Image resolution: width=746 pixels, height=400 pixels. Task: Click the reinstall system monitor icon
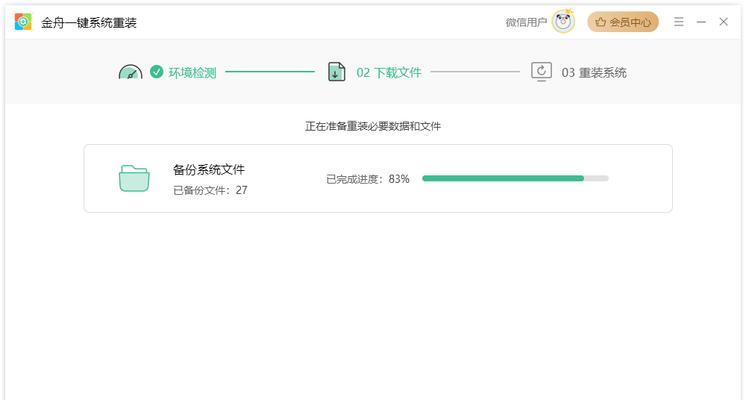[541, 72]
